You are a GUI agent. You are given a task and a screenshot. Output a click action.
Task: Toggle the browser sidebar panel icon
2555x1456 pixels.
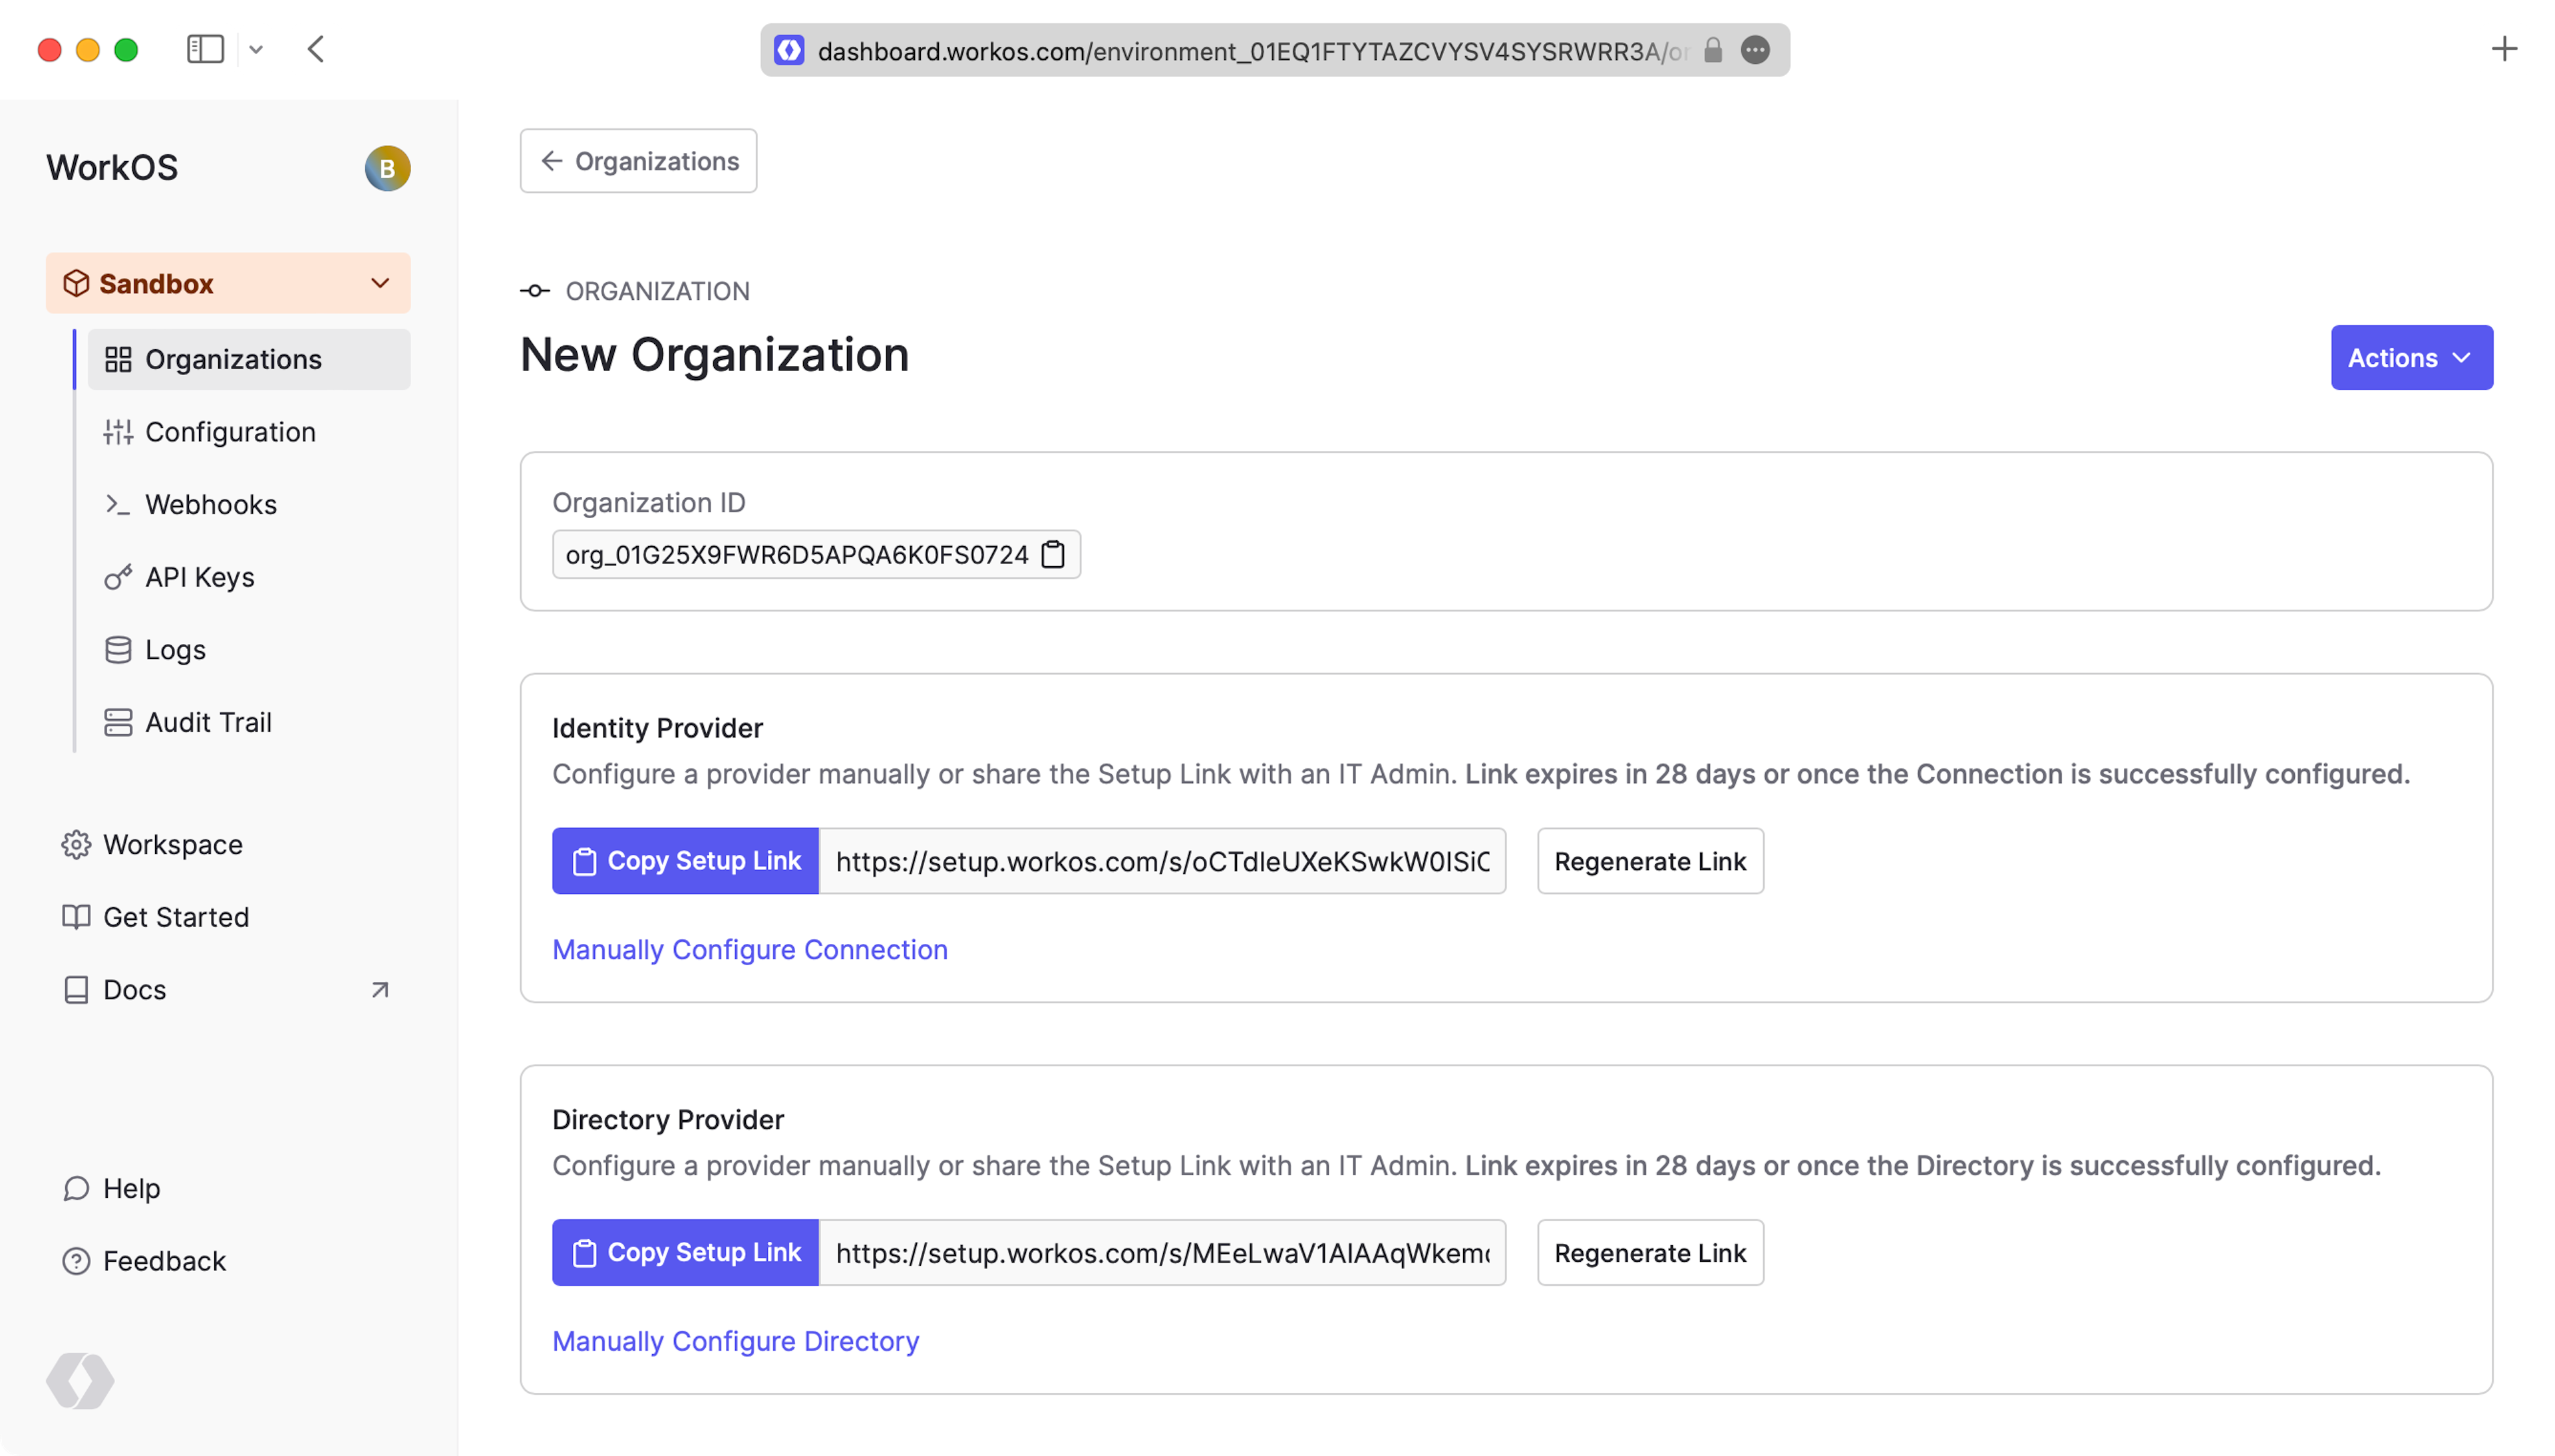tap(205, 49)
